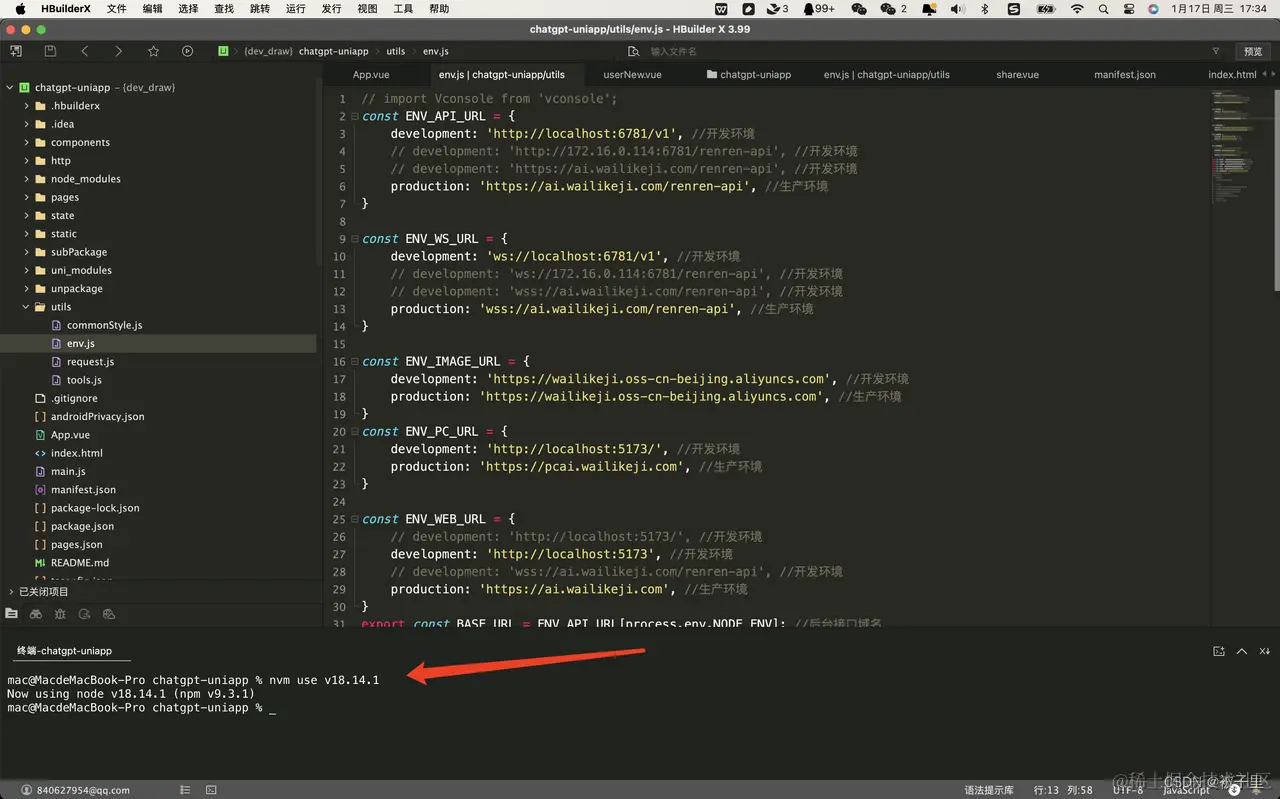Fold the ENV_WS_URL code block
The image size is (1280, 799).
(354, 239)
